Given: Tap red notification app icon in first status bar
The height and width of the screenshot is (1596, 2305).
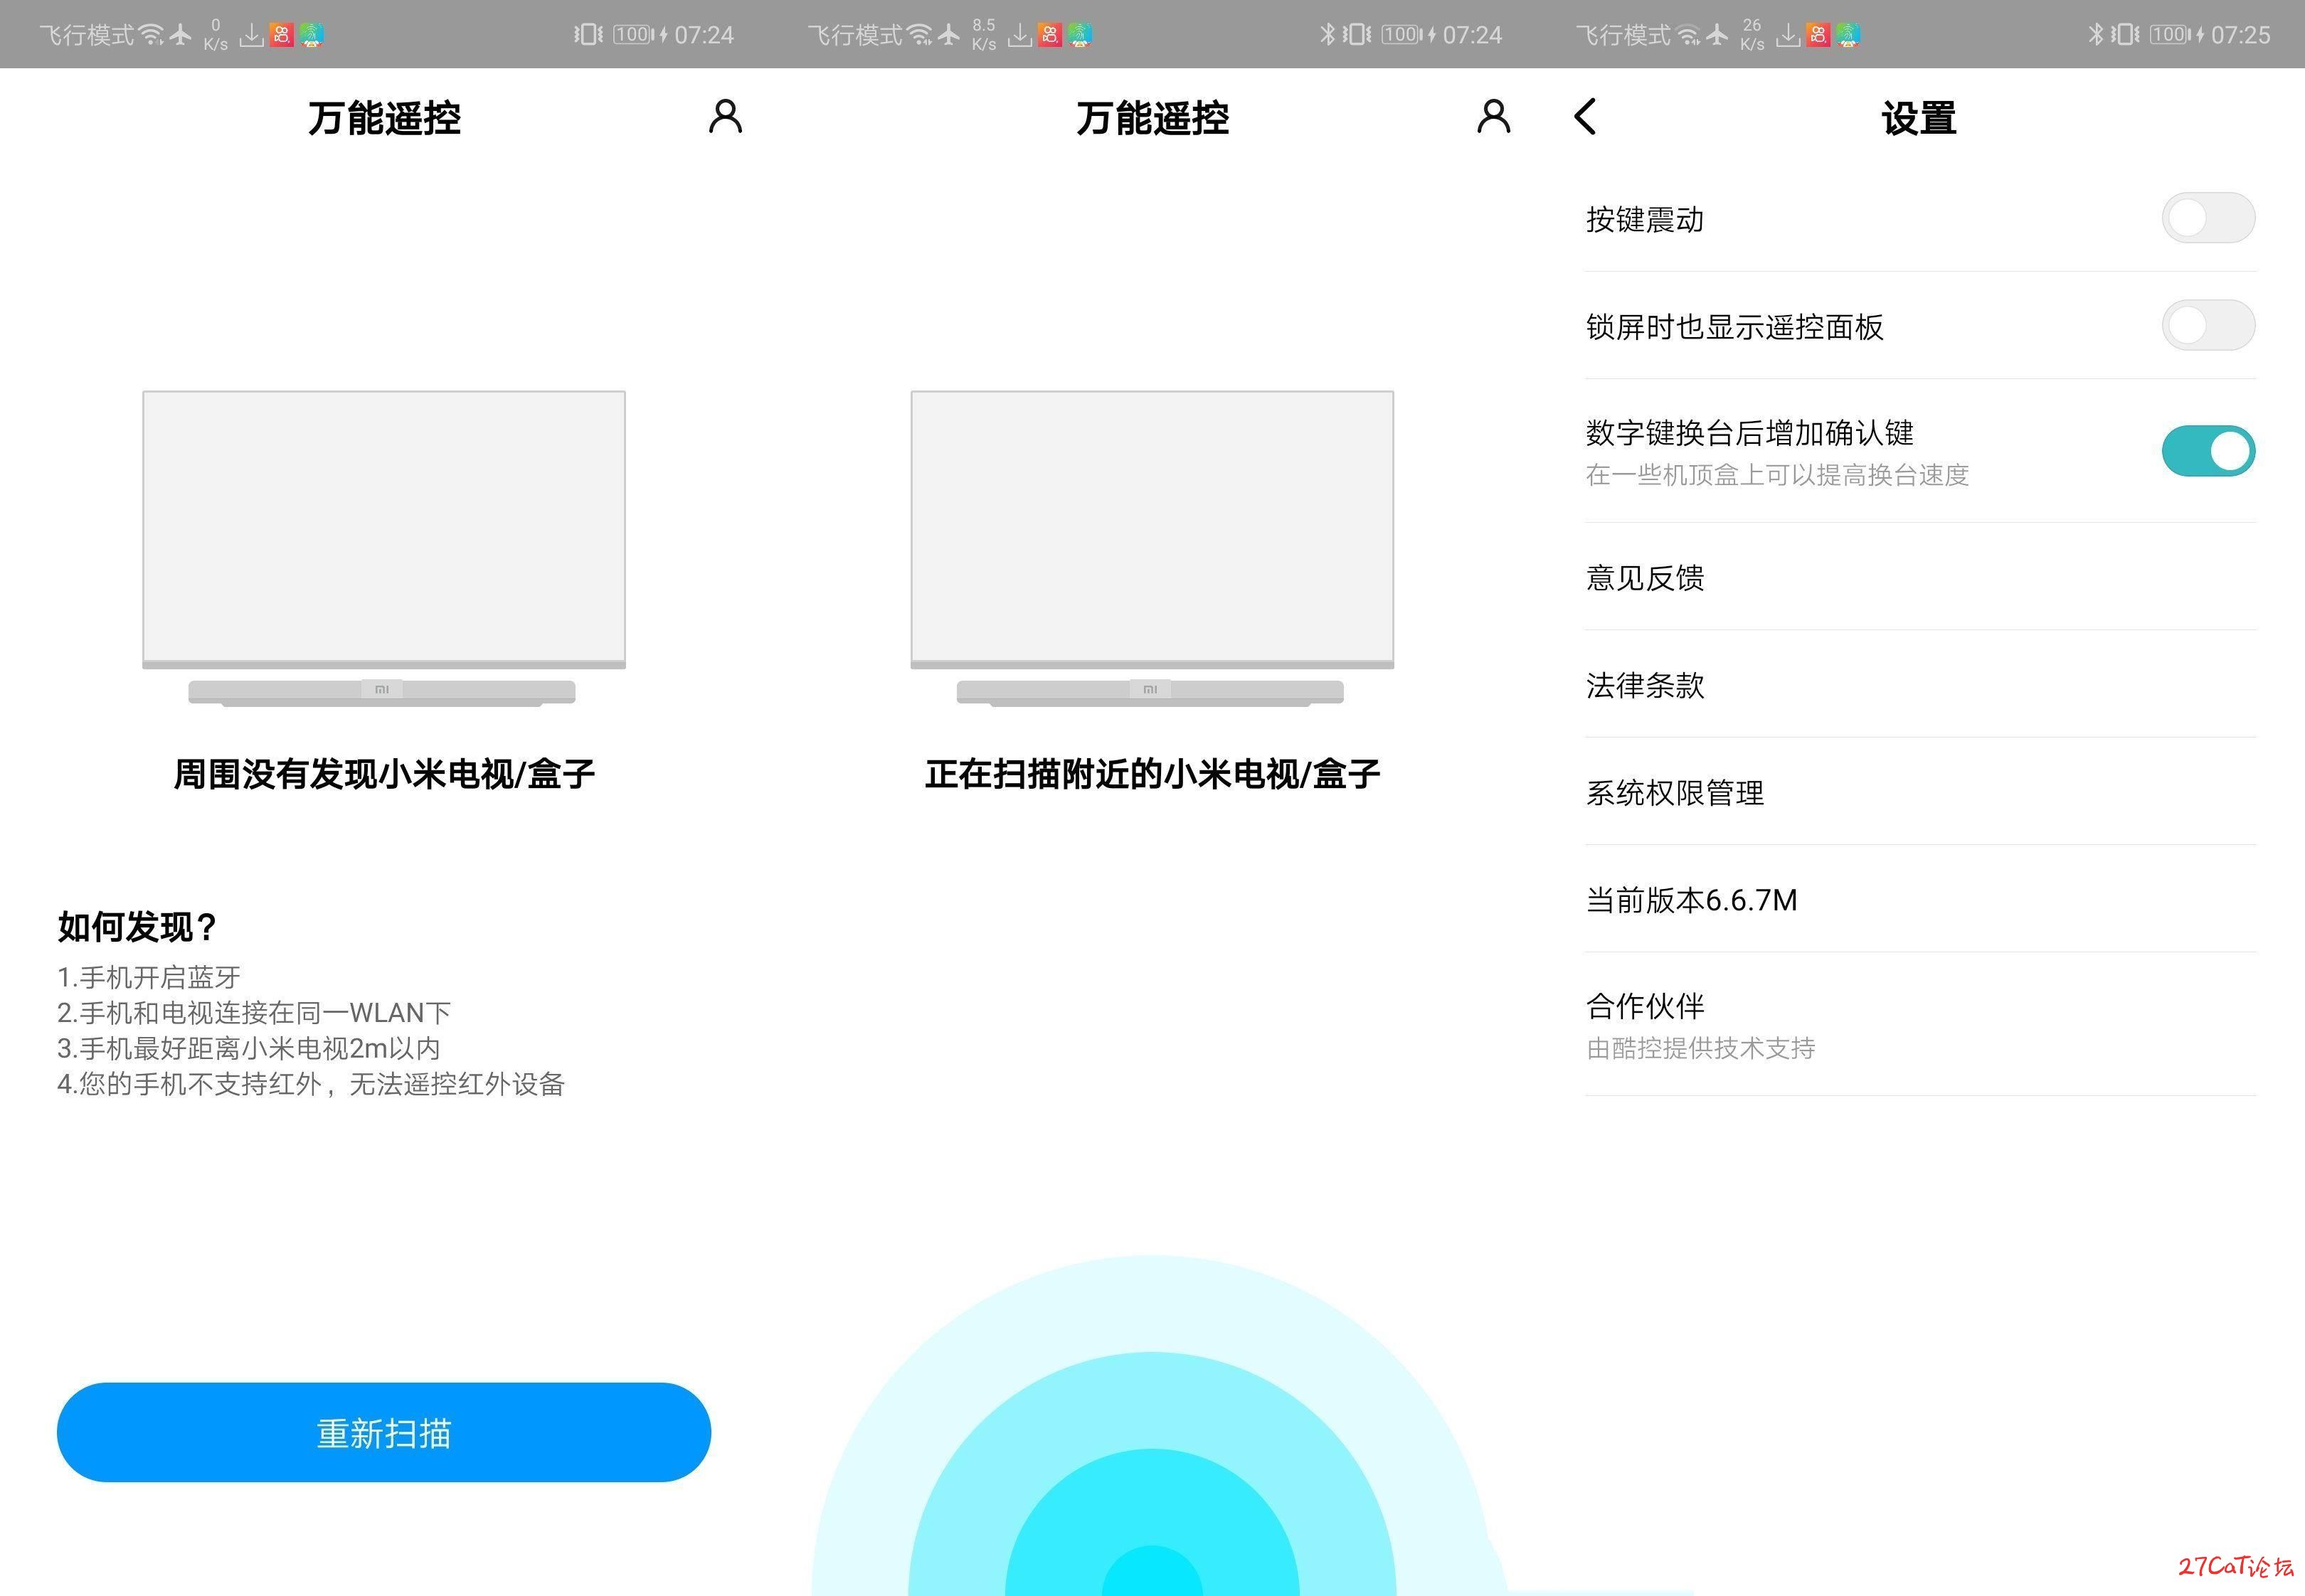Looking at the screenshot, I should [282, 35].
